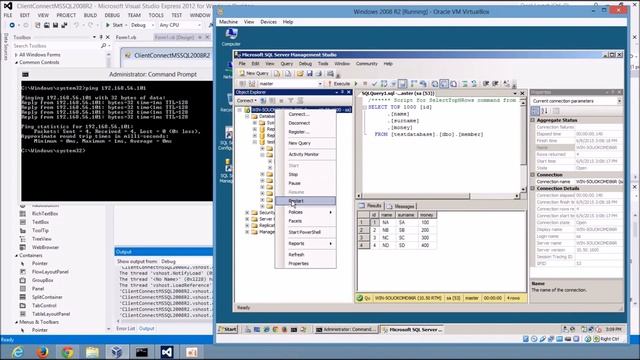Click the Debug play arrow beside Execute

pos(356,84)
